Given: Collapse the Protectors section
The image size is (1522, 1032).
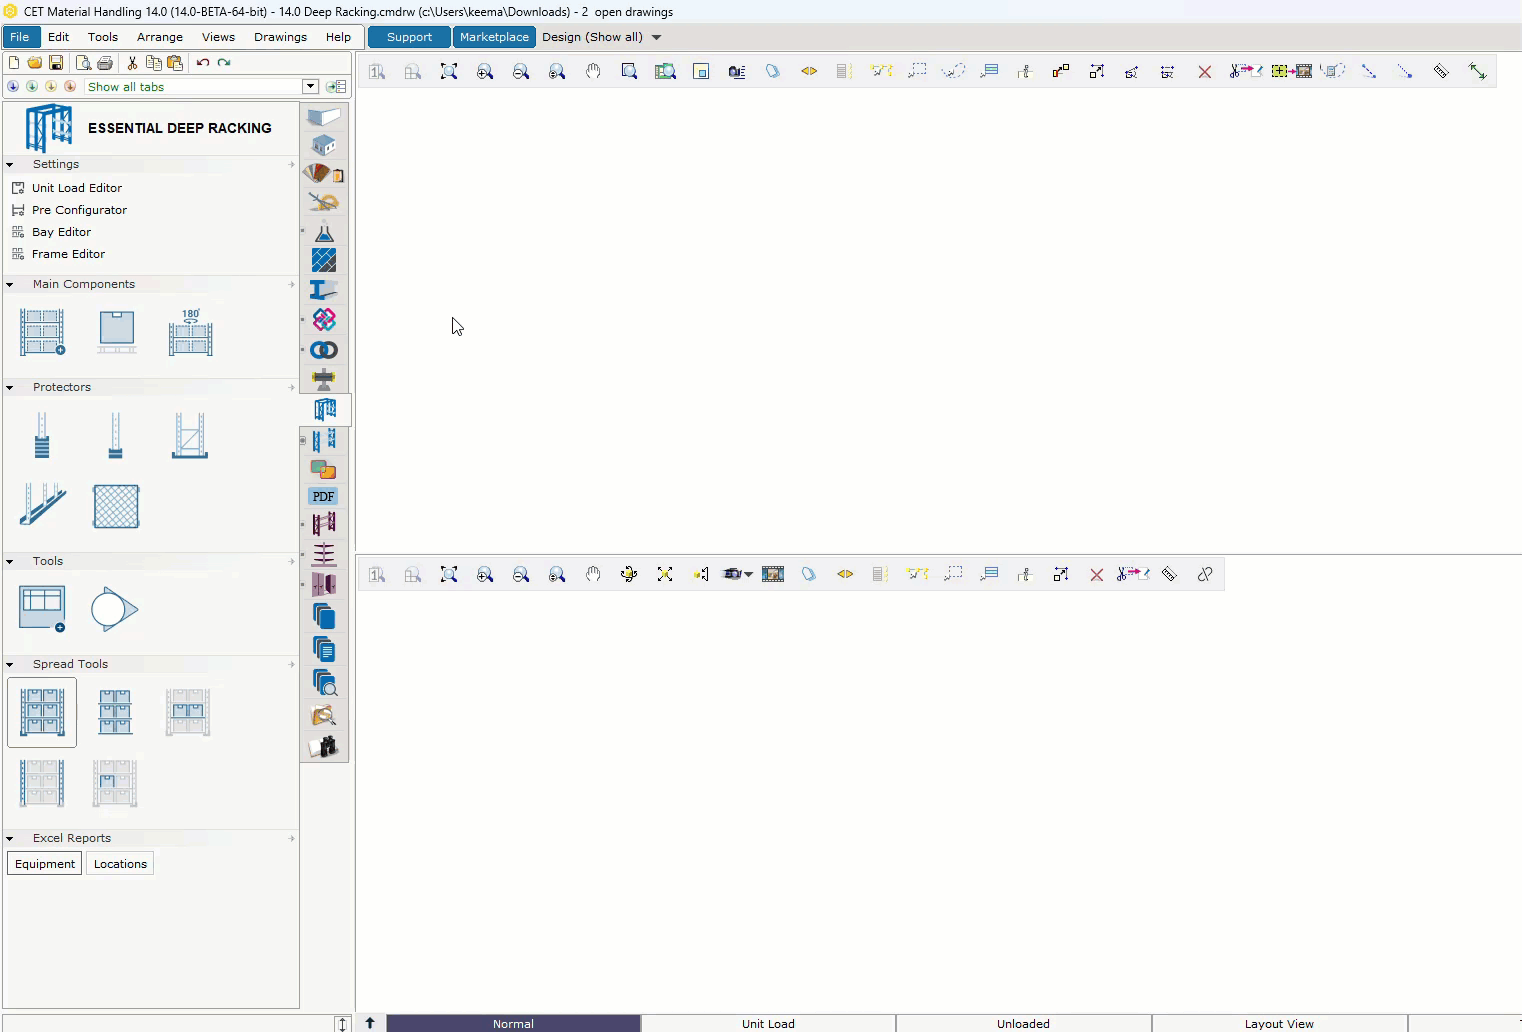Looking at the screenshot, I should click(x=10, y=387).
